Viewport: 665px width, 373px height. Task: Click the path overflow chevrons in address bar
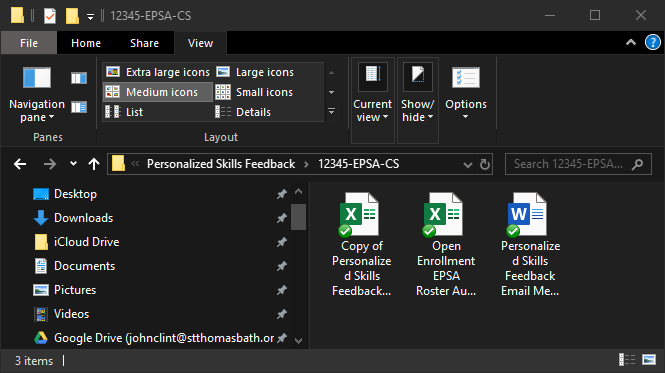(x=135, y=164)
